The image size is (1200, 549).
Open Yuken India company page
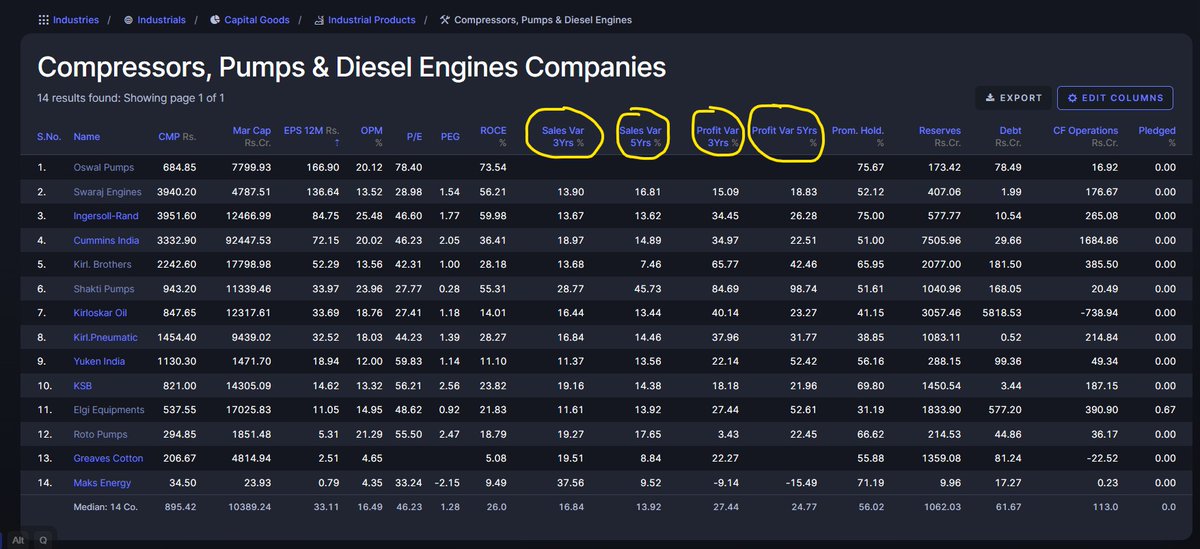(x=99, y=361)
